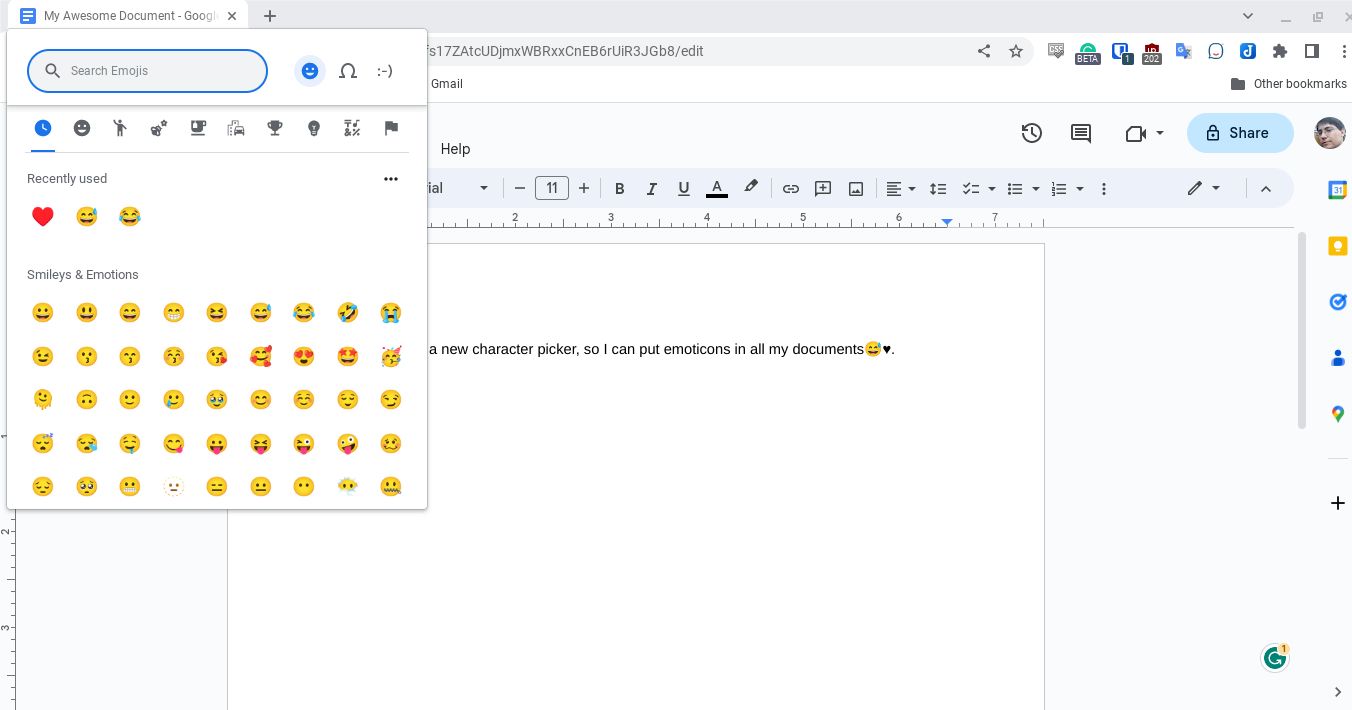Open Google Calendar from the sidebar
This screenshot has width=1352, height=710.
pyautogui.click(x=1338, y=189)
